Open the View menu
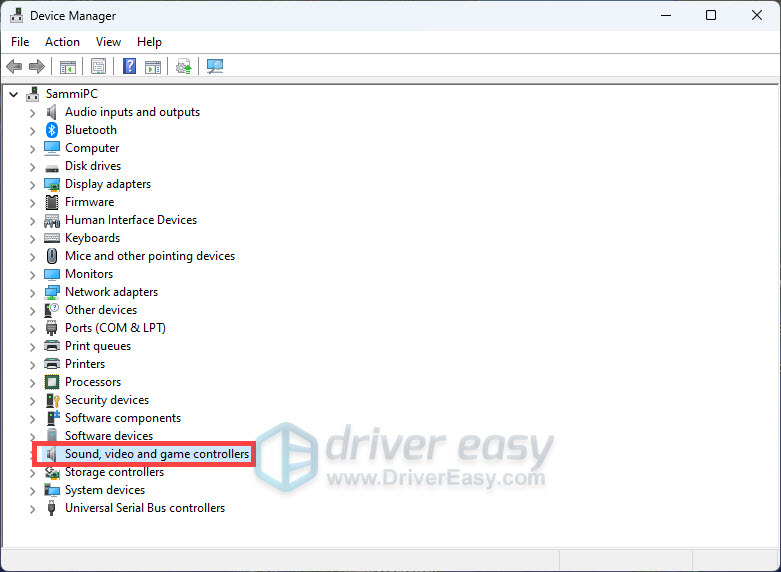Viewport: 781px width, 572px height. (108, 42)
